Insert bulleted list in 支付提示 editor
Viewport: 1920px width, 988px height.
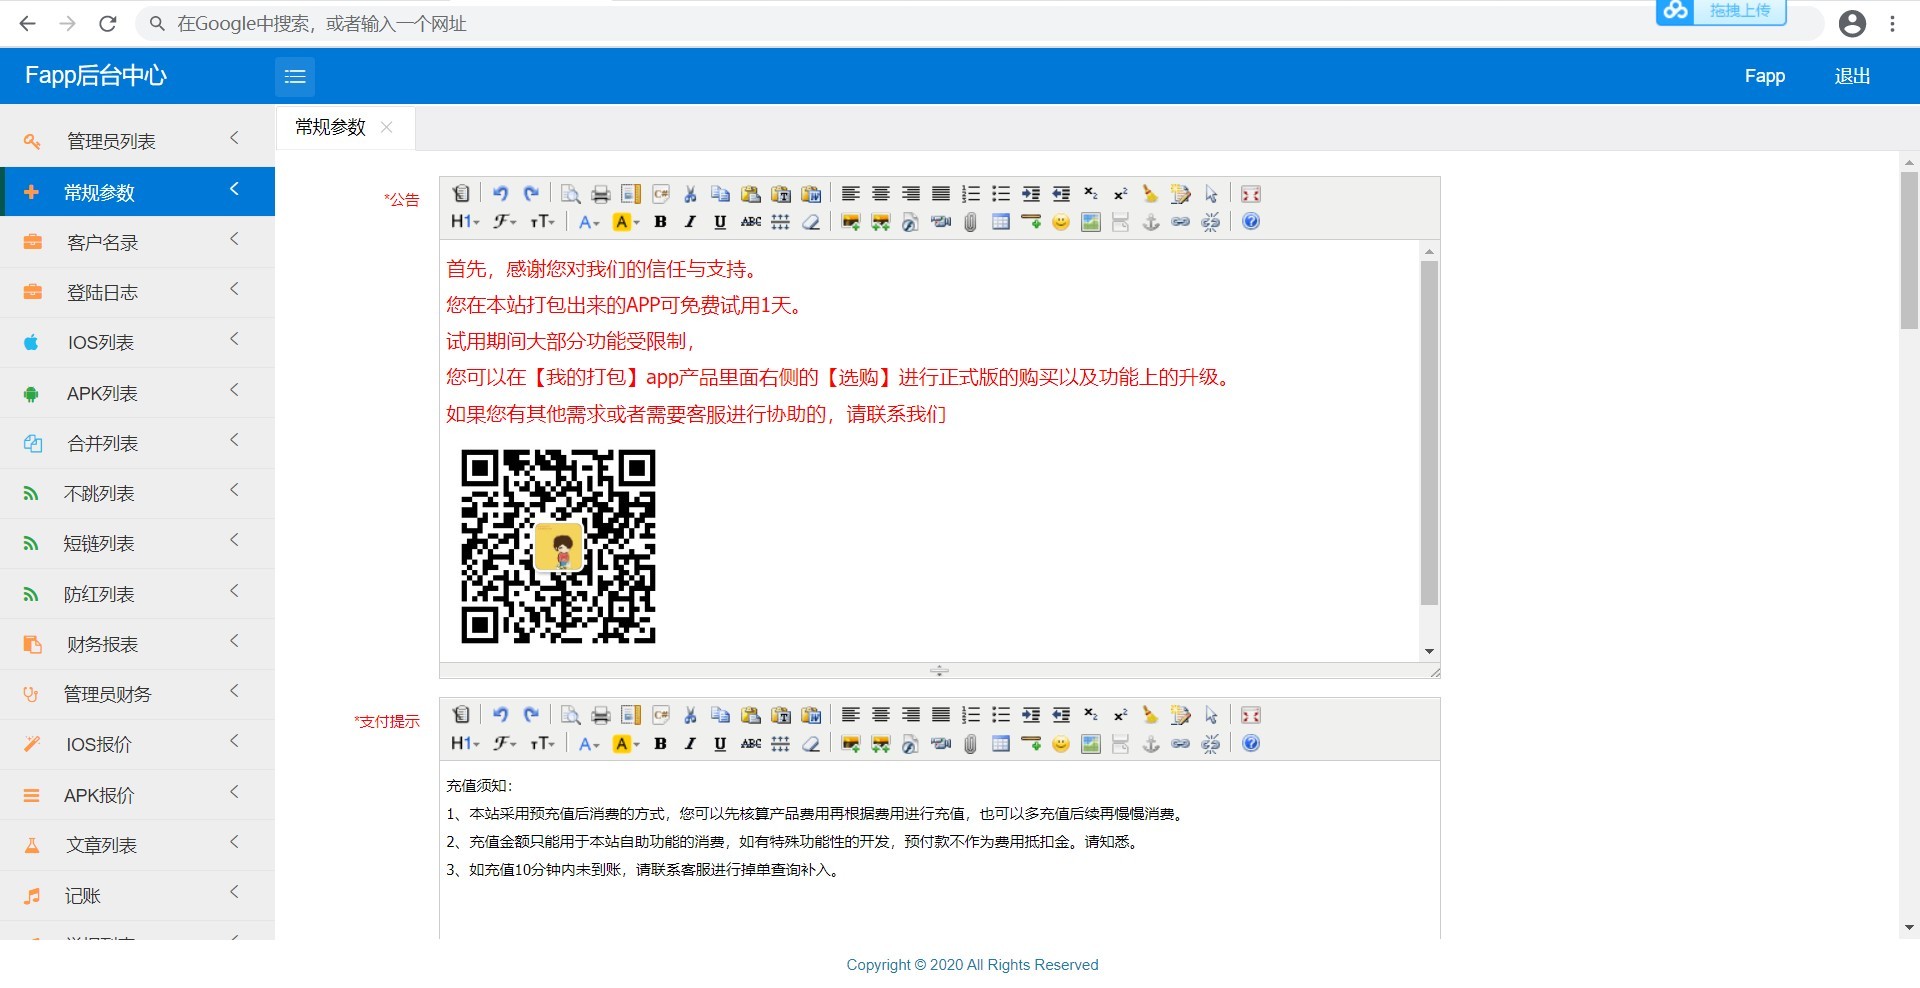click(x=1001, y=715)
